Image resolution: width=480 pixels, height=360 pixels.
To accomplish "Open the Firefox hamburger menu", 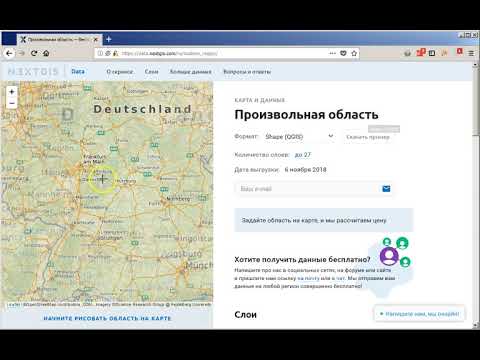I will [x=471, y=53].
